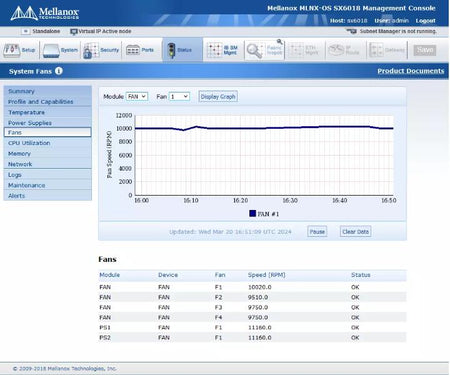450x375 pixels.
Task: Select the Status traffic light icon
Action: tap(171, 50)
